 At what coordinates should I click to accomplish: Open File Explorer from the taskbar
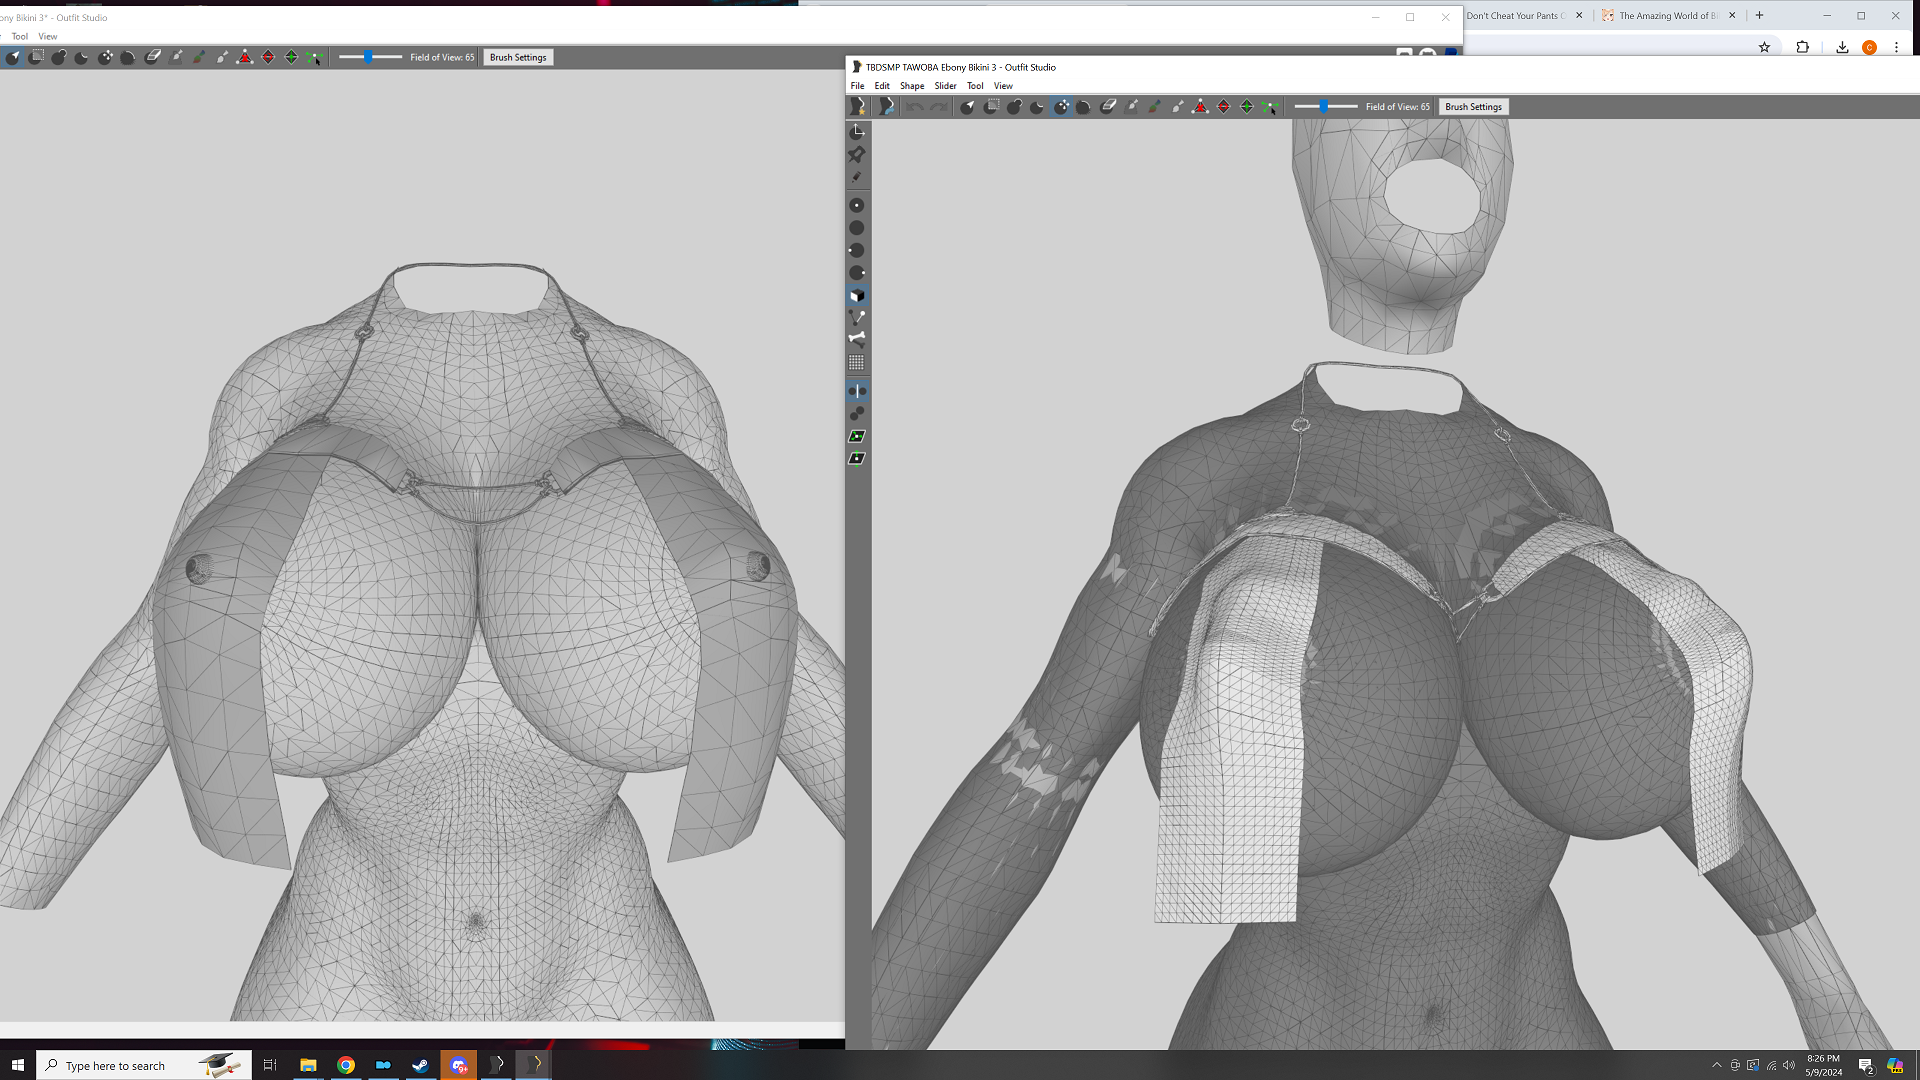(308, 1065)
